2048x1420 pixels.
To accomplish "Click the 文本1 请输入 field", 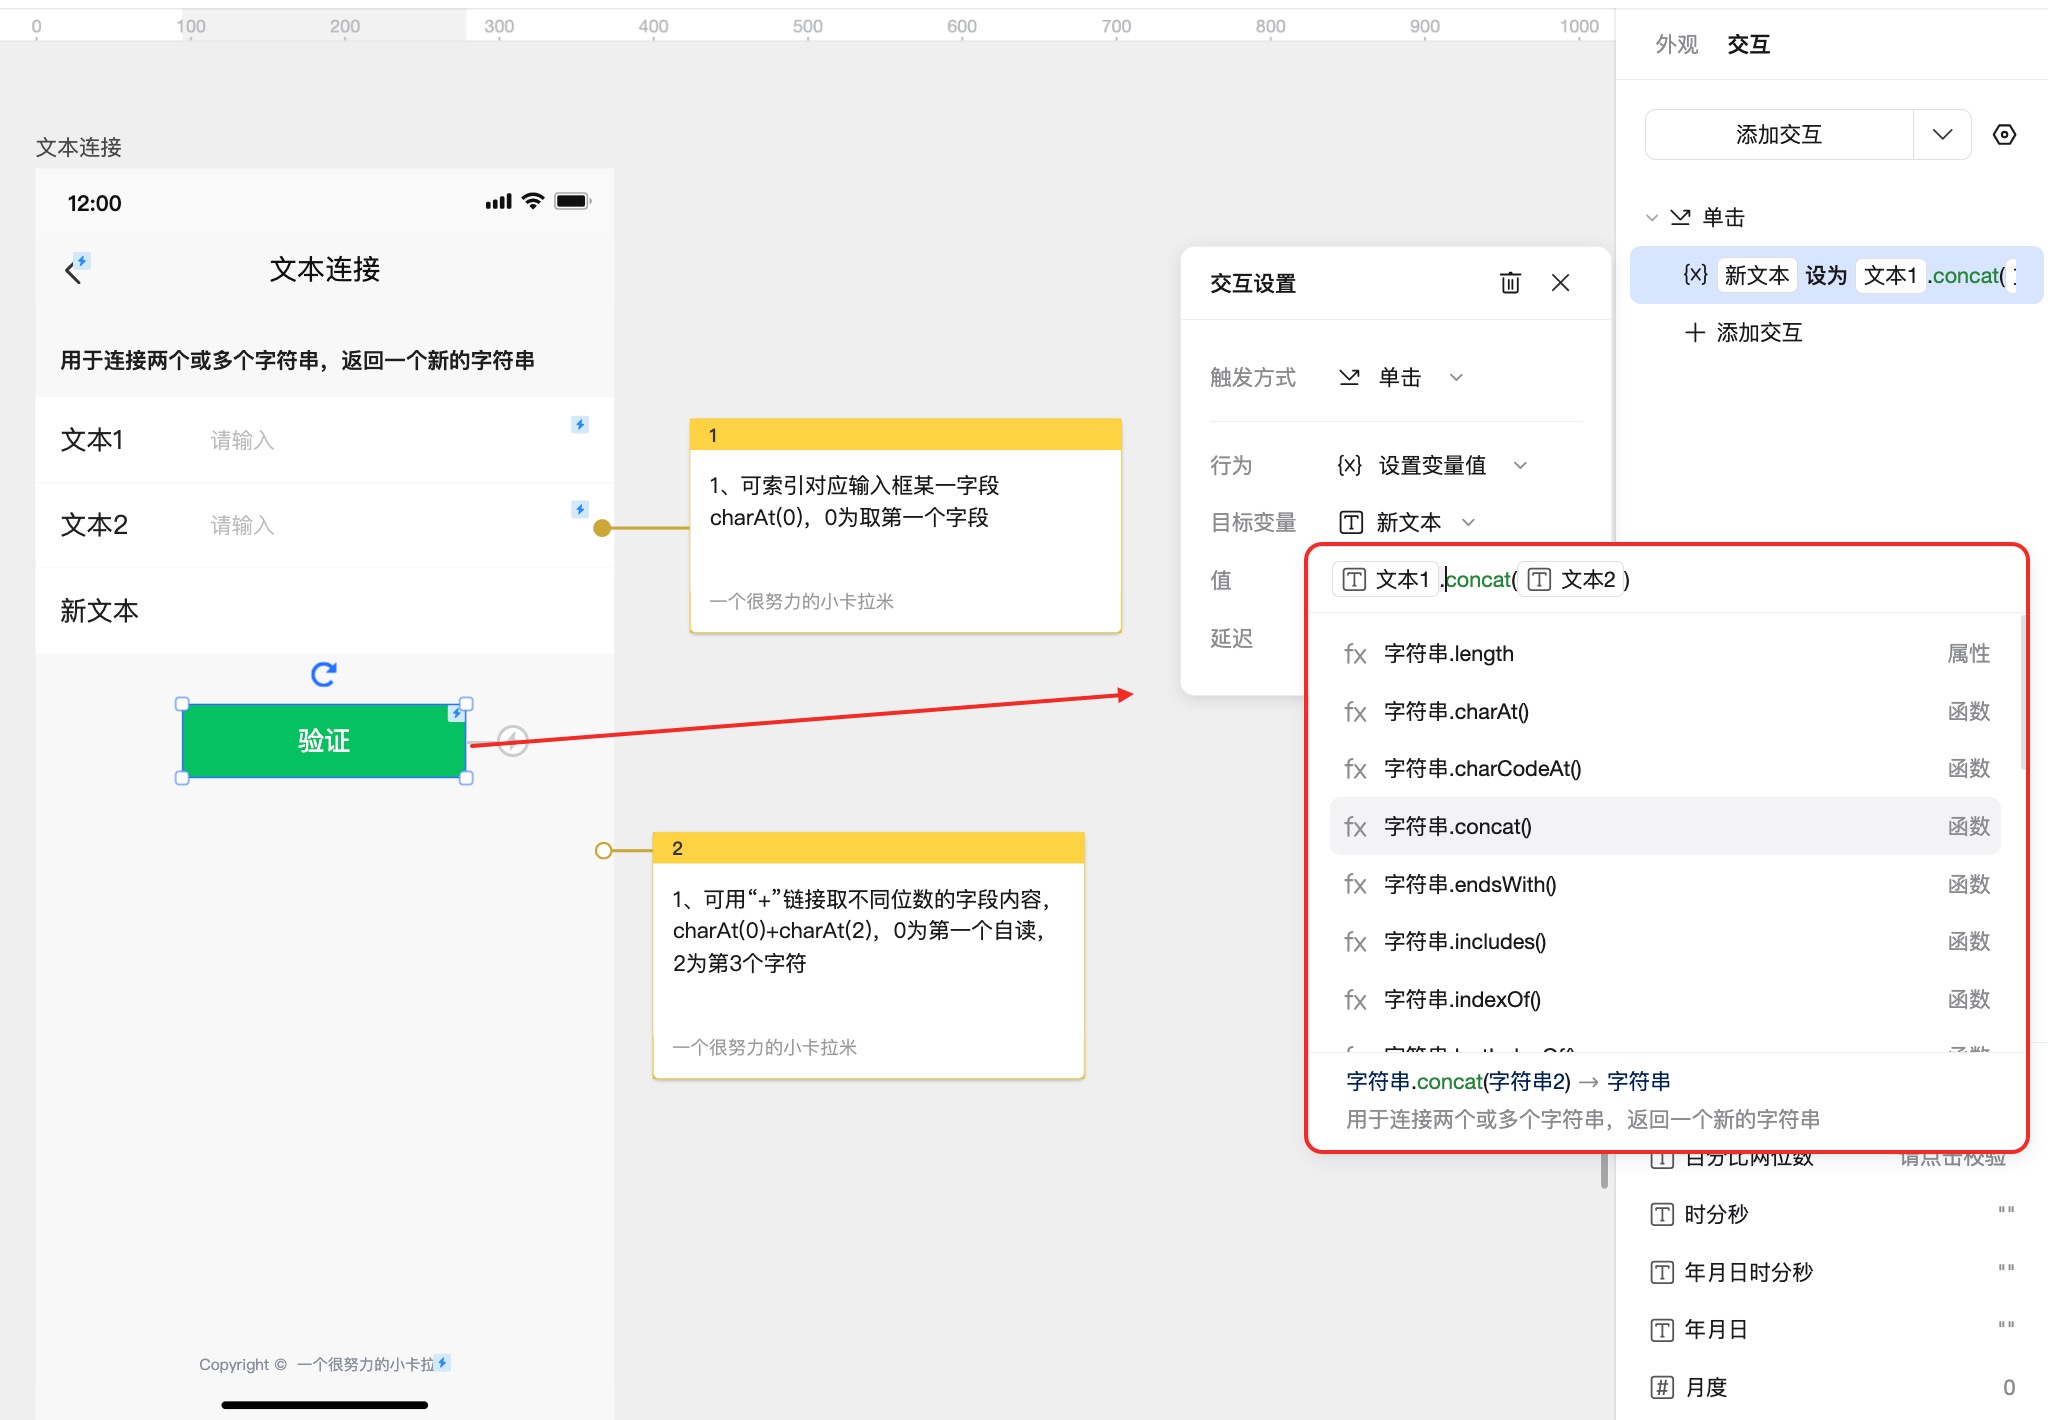I will pyautogui.click(x=380, y=440).
